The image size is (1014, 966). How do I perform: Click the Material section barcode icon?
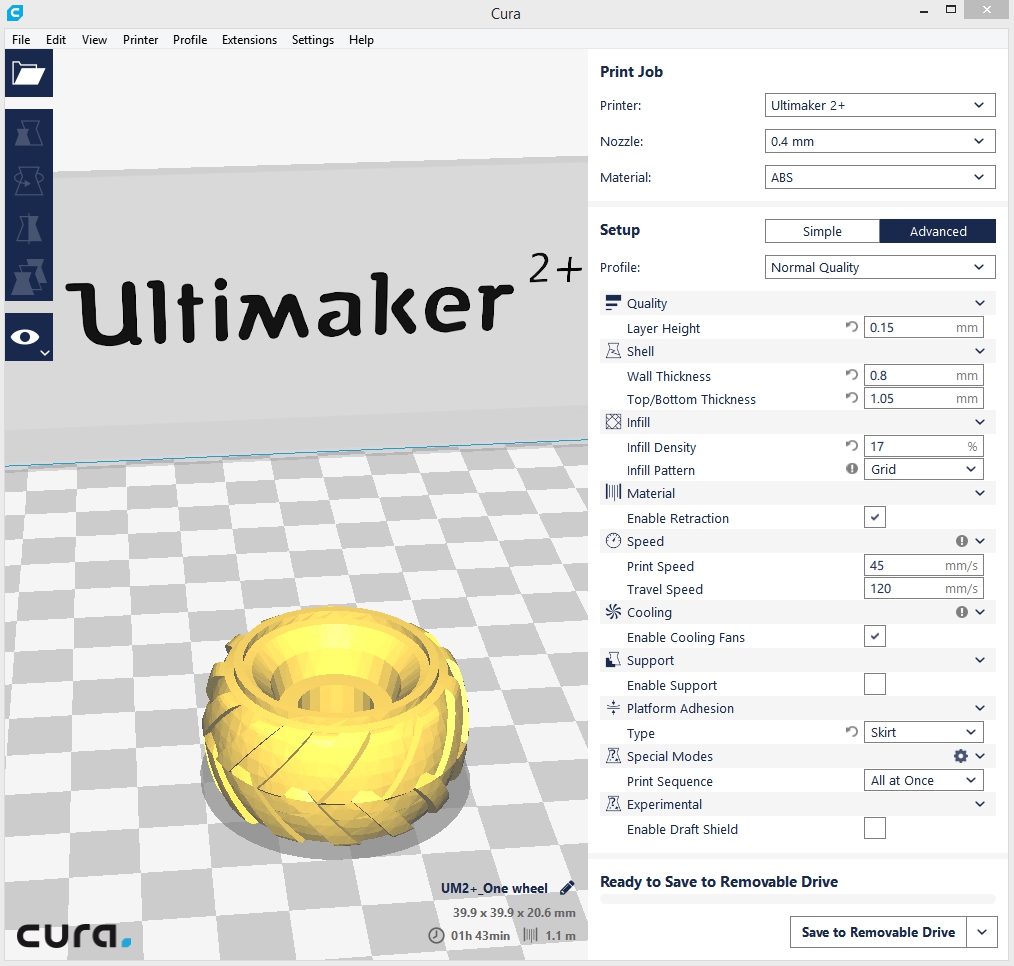[612, 493]
